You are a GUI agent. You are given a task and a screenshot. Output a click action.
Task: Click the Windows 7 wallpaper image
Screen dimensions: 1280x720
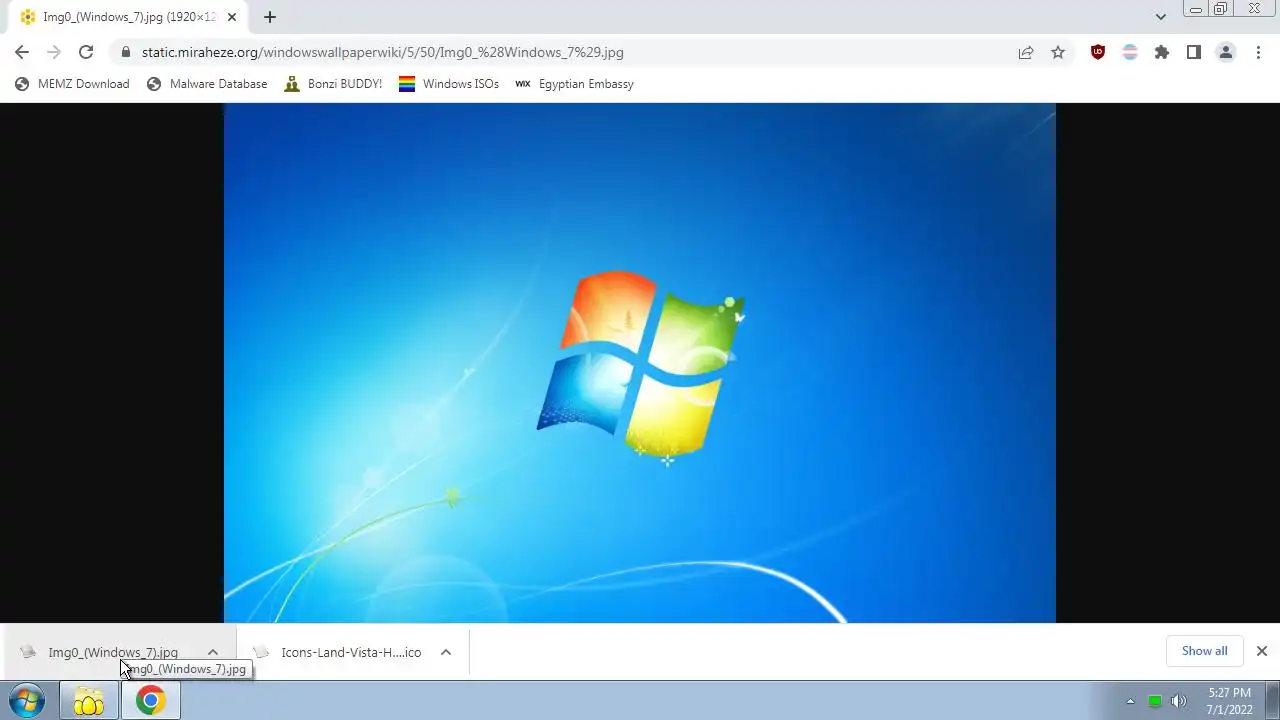(640, 363)
